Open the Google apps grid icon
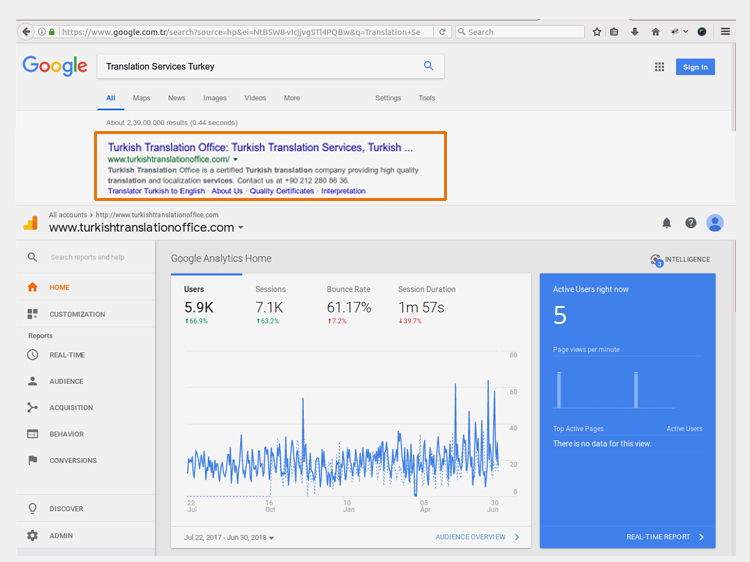 click(x=659, y=67)
